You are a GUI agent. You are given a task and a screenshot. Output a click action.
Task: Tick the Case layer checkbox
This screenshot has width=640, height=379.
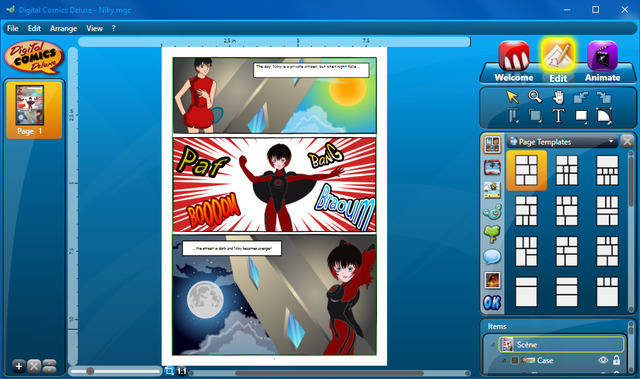pyautogui.click(x=515, y=360)
